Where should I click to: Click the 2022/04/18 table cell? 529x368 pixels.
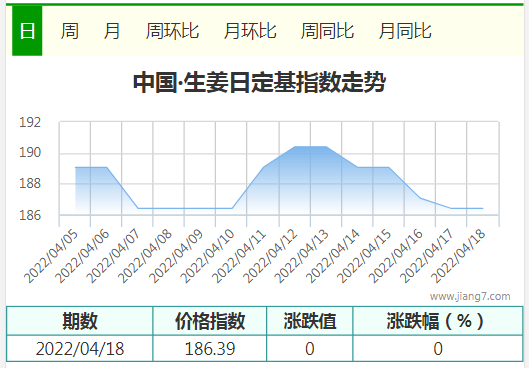coord(80,349)
